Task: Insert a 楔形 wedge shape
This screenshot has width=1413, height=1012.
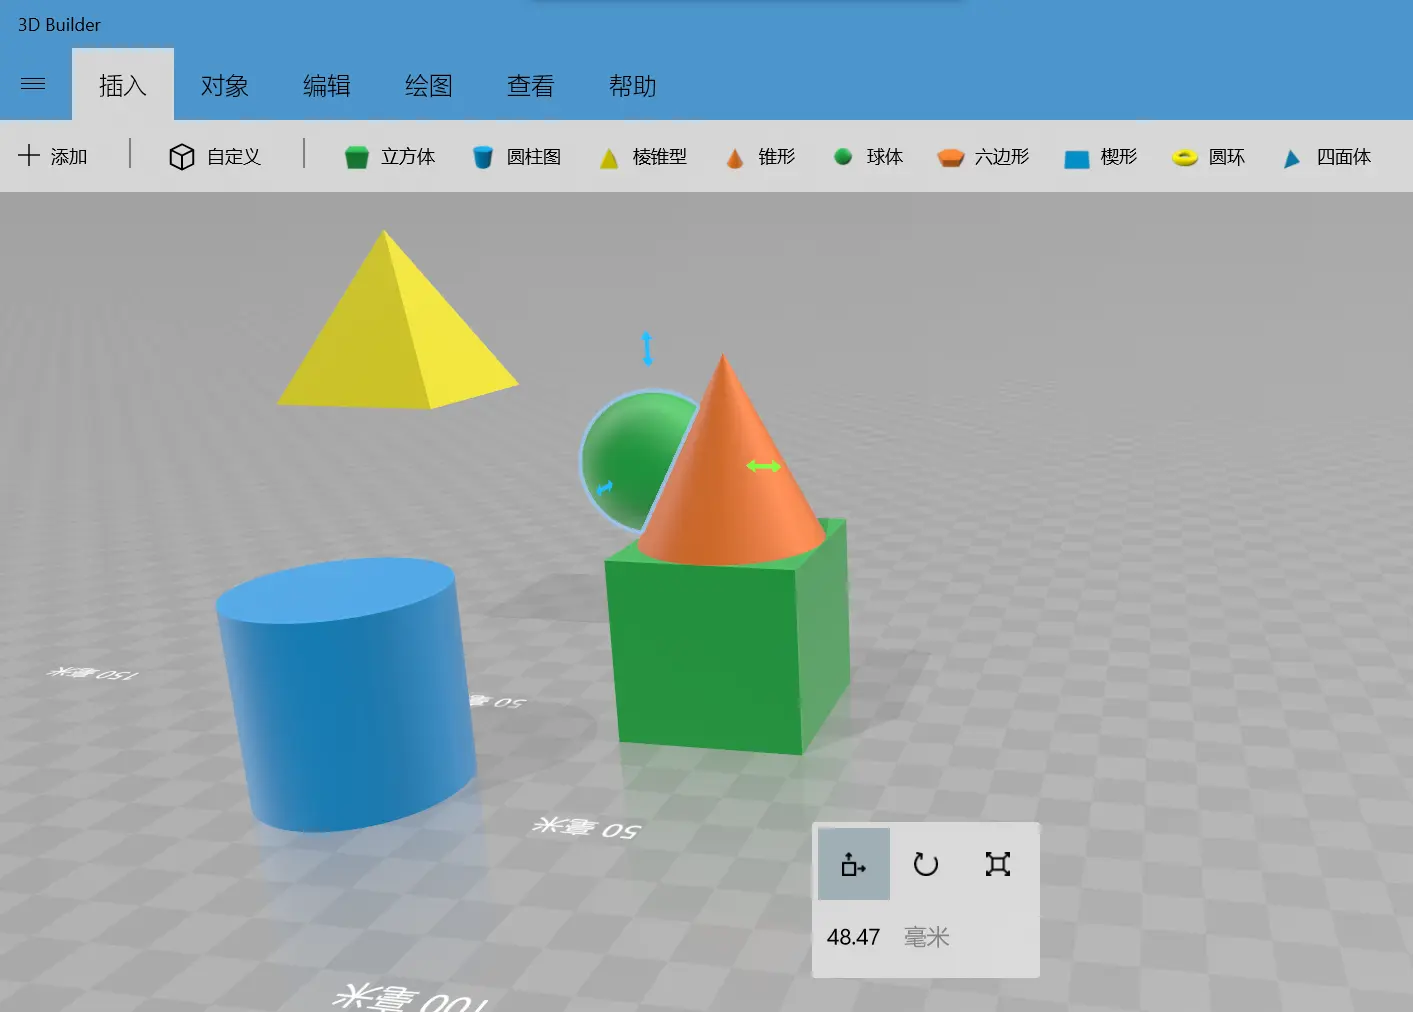Action: tap(1101, 156)
